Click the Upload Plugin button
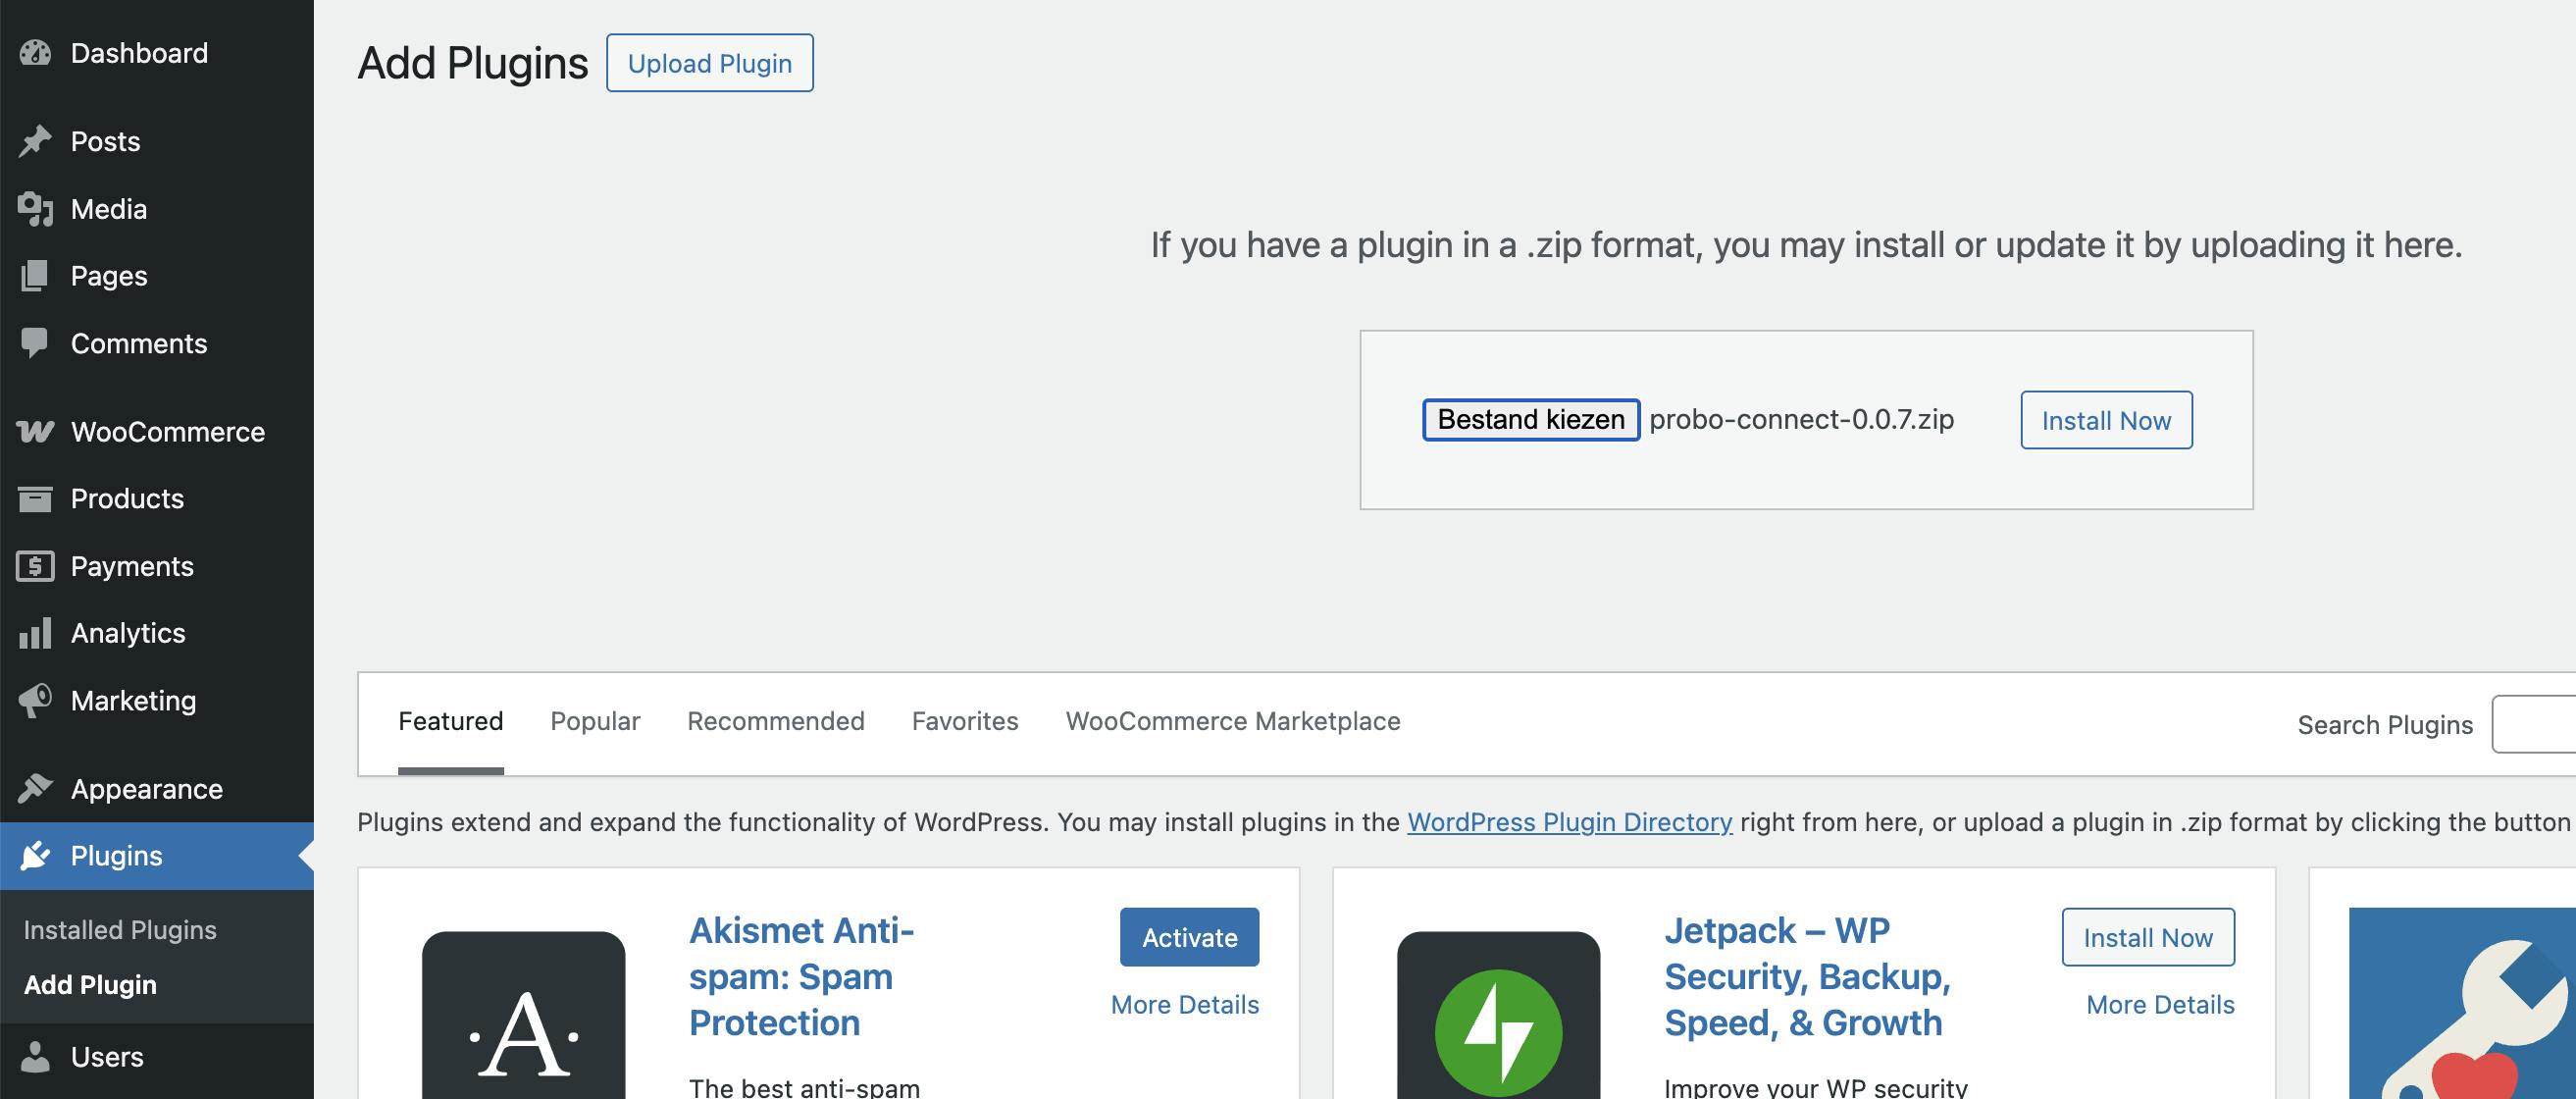This screenshot has height=1099, width=2576. click(x=709, y=63)
